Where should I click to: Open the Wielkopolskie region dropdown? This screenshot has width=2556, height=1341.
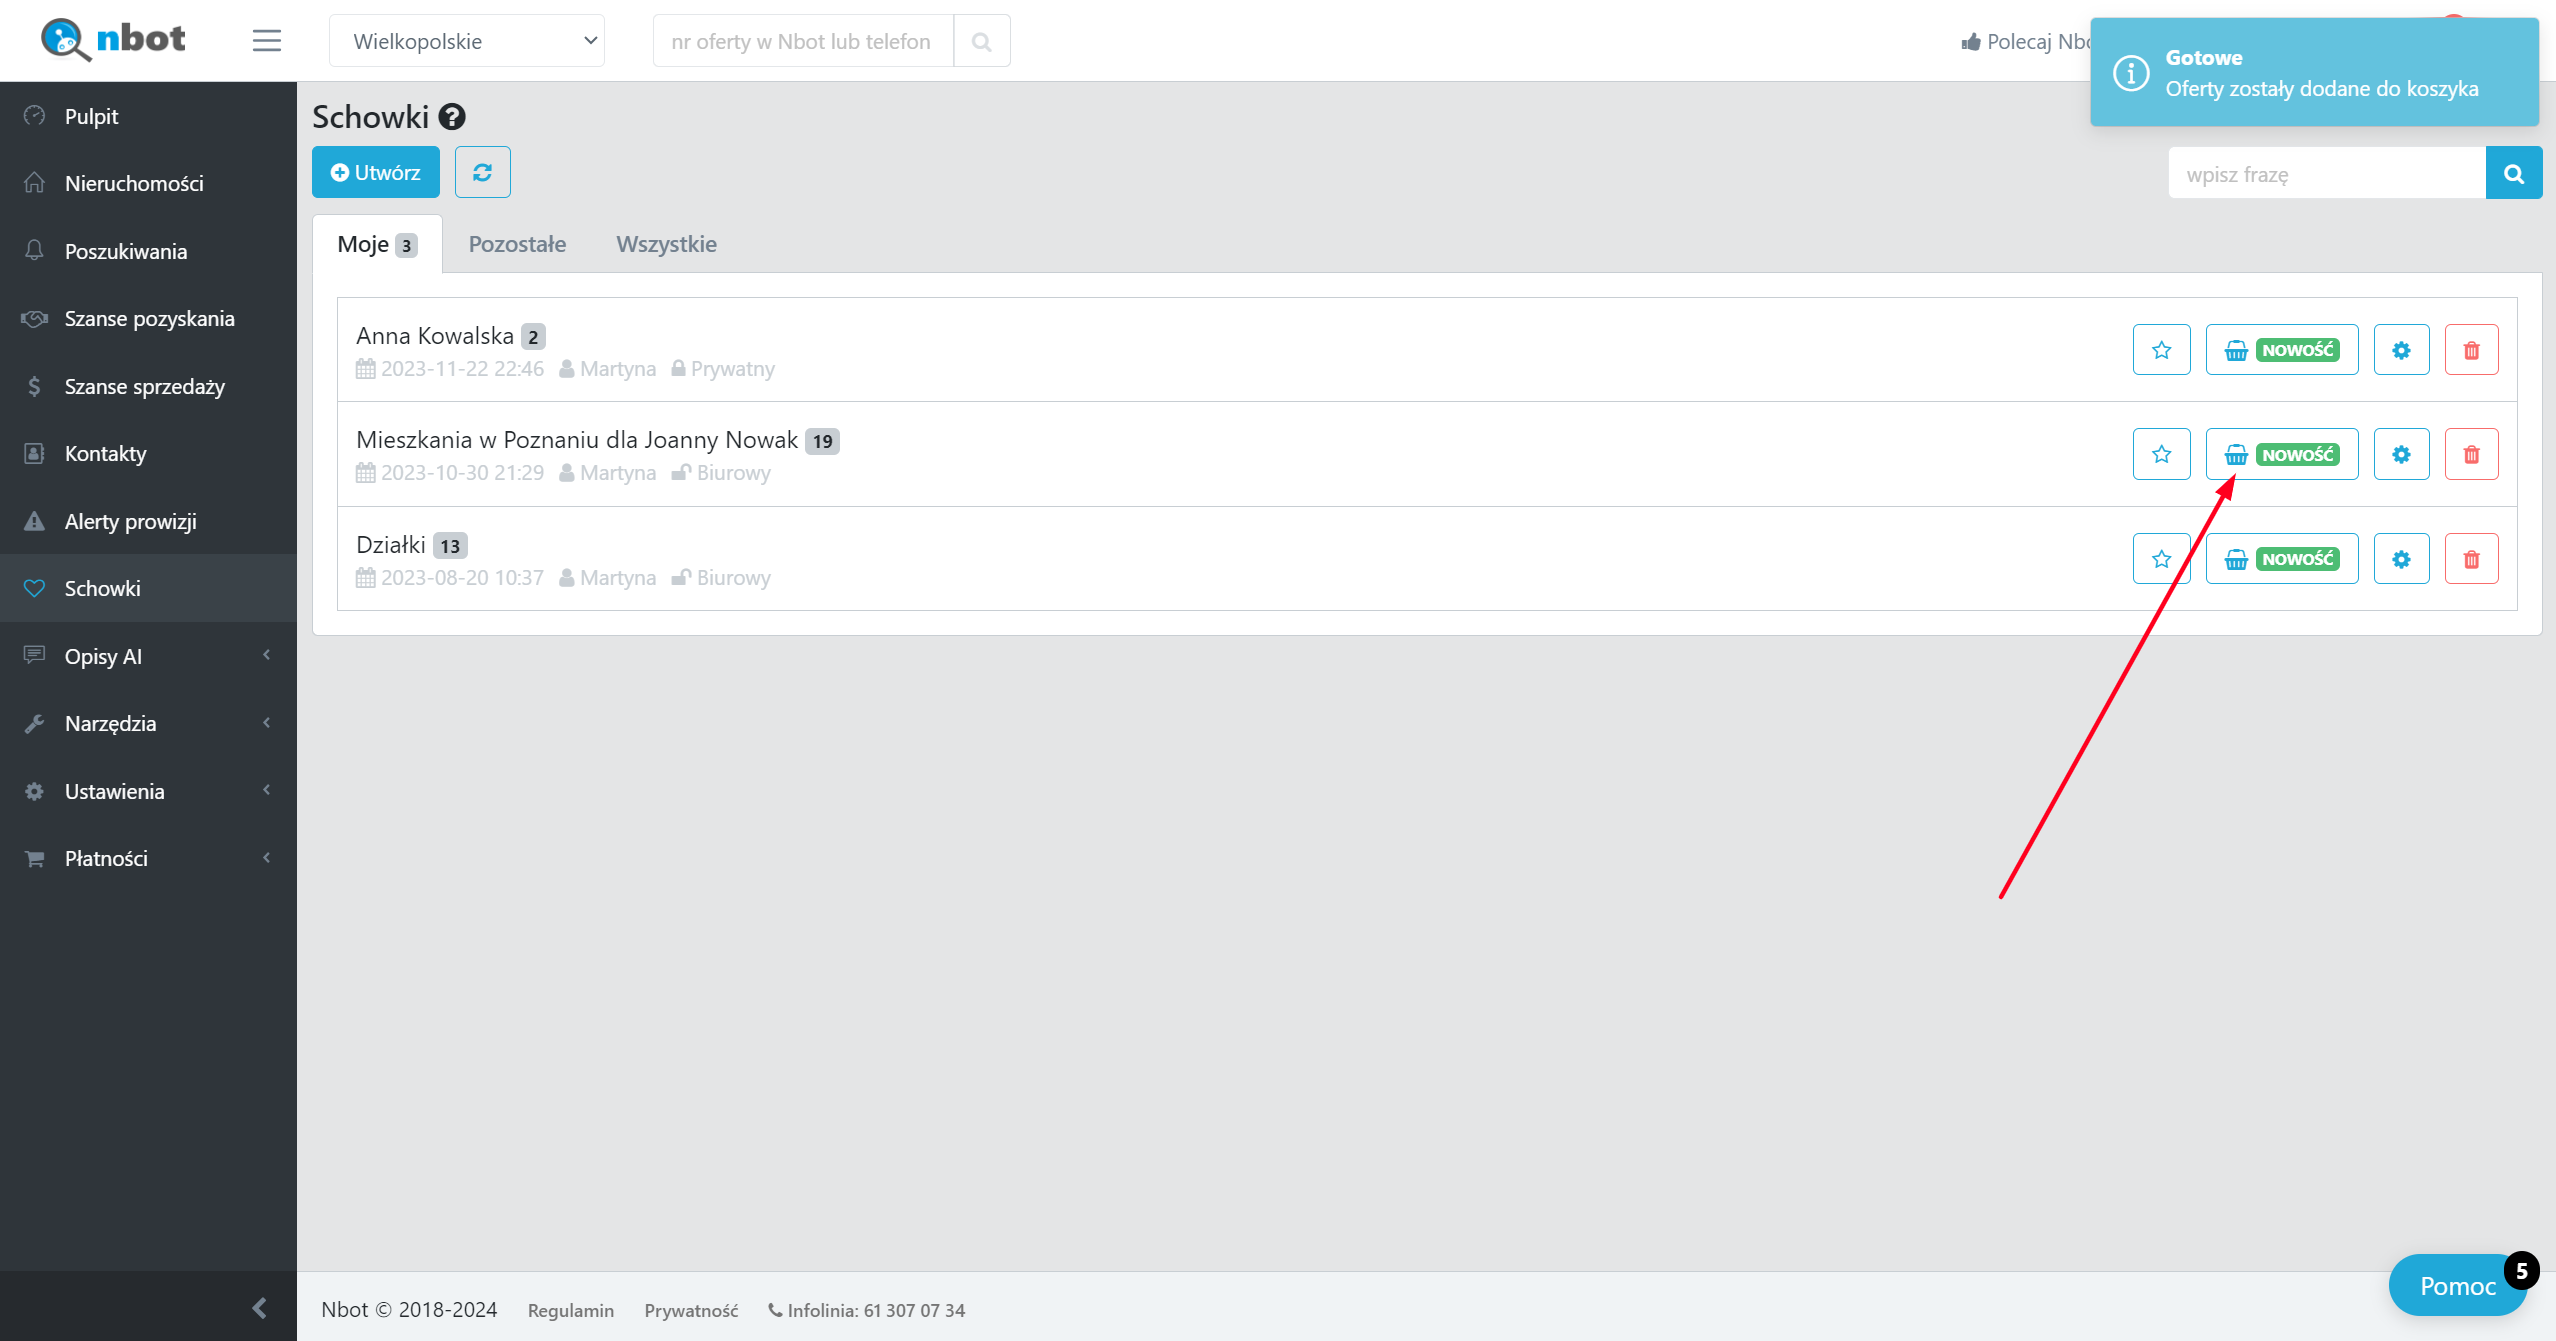[467, 41]
